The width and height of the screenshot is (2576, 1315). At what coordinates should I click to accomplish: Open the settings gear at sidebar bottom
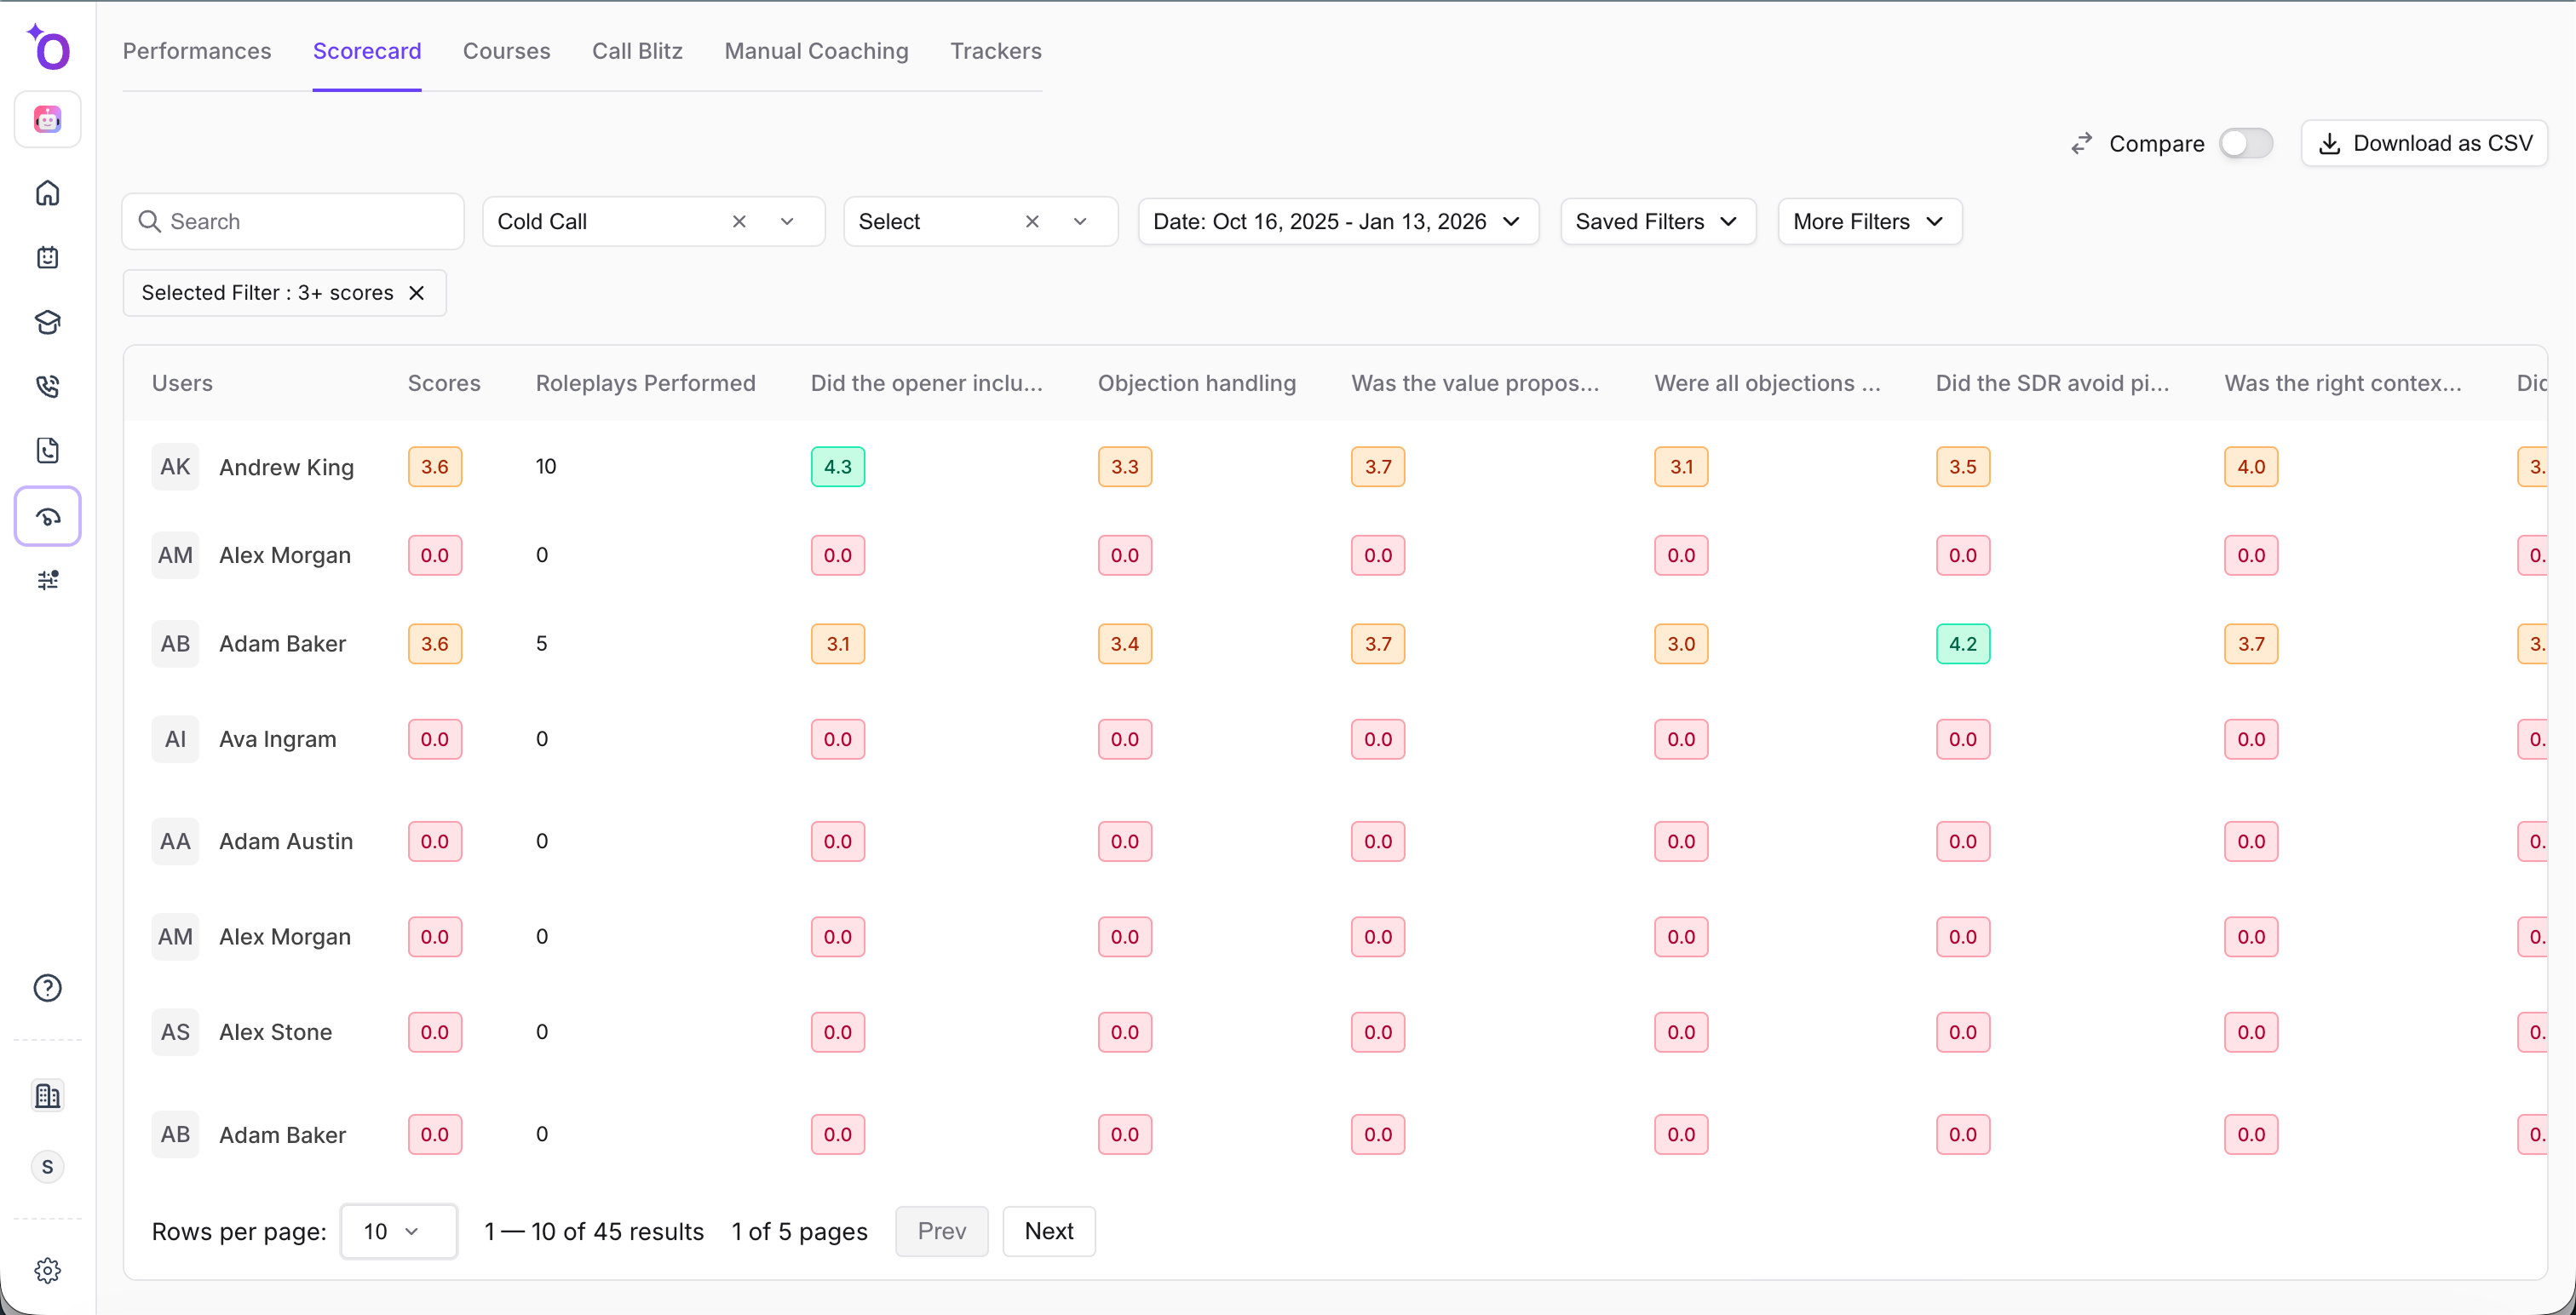(47, 1270)
